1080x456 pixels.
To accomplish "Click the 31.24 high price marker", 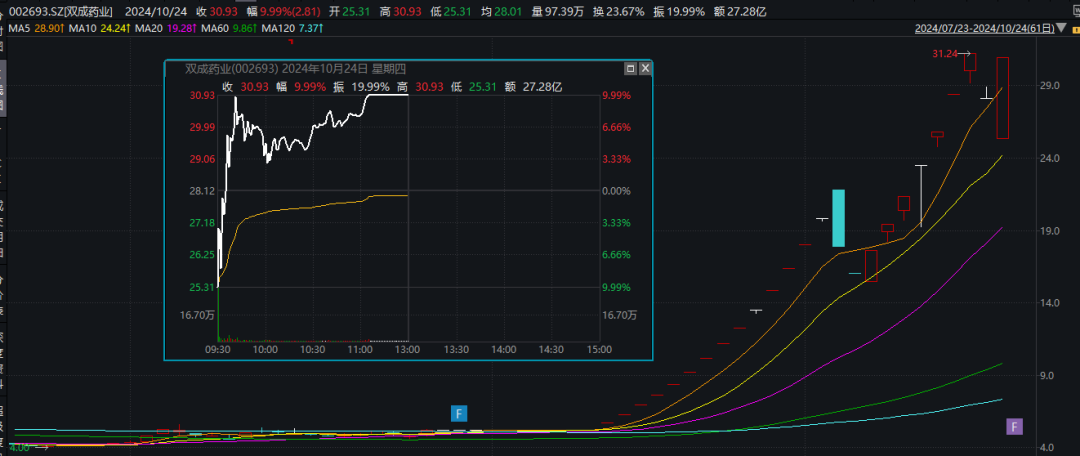I will pos(945,53).
